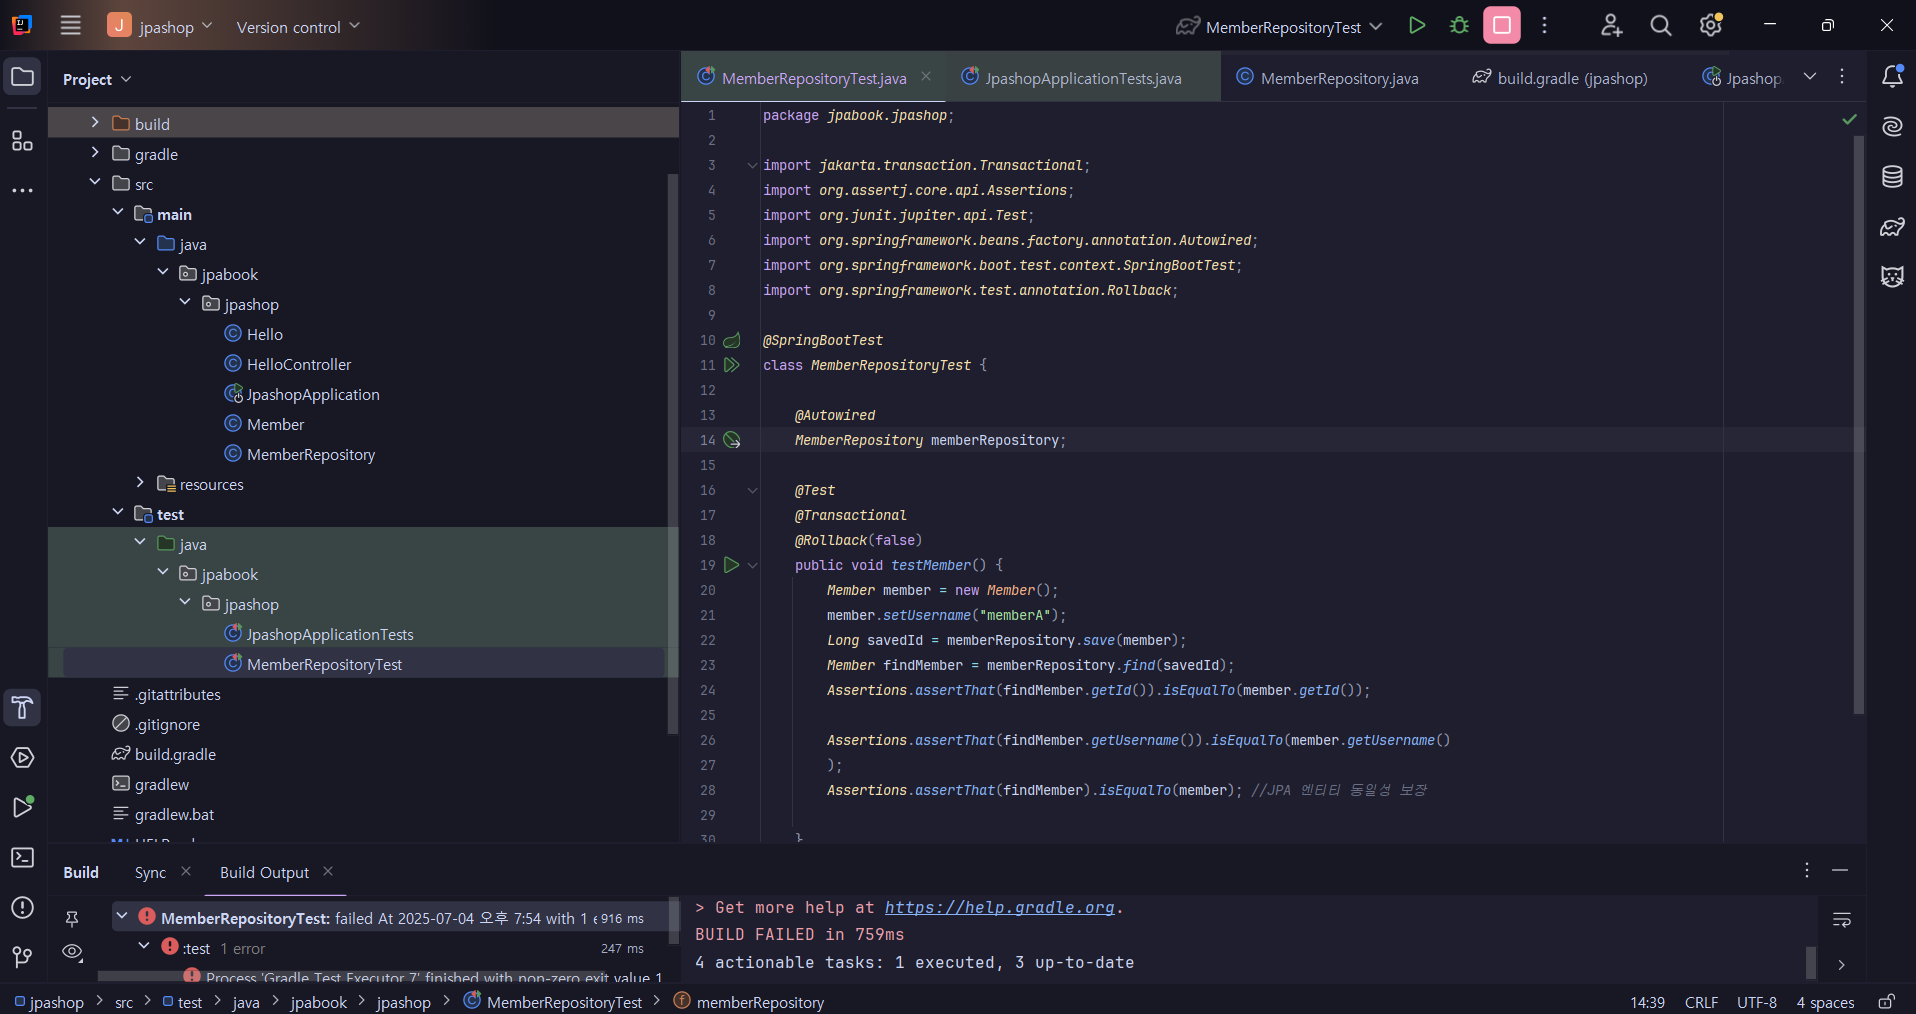
Task: Expand the build folder
Action: tap(95, 122)
